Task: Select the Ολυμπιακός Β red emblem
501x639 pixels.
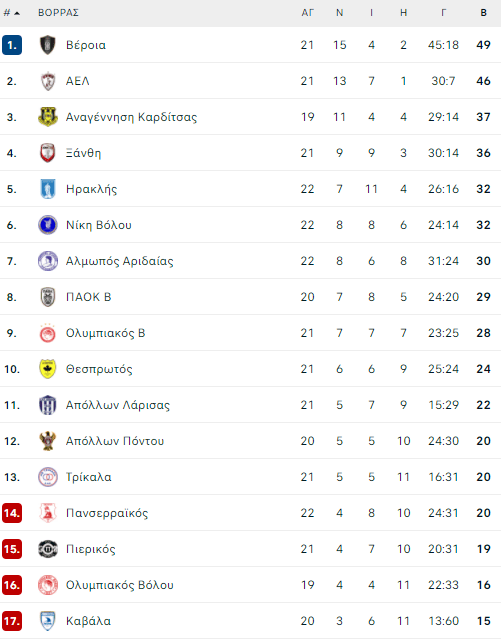Action: [48, 333]
